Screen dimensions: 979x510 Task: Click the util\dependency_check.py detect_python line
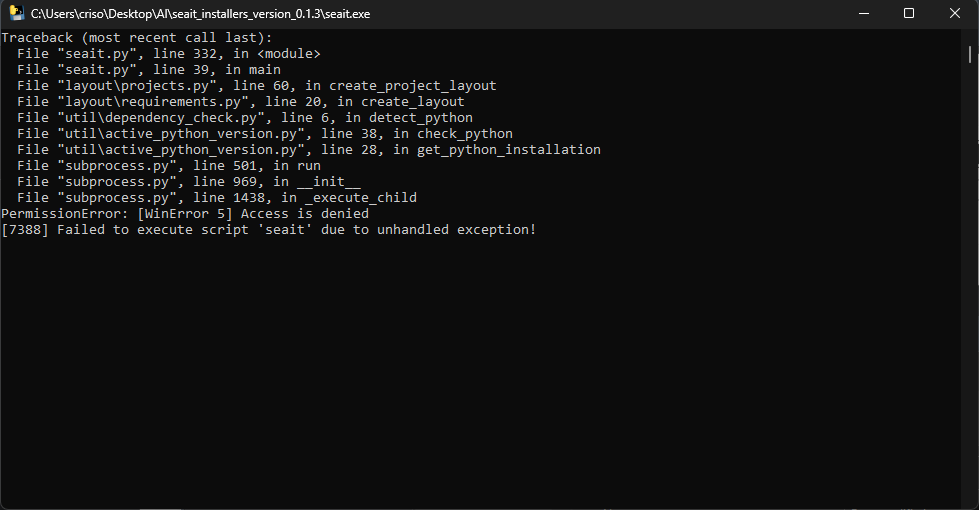pyautogui.click(x=245, y=117)
